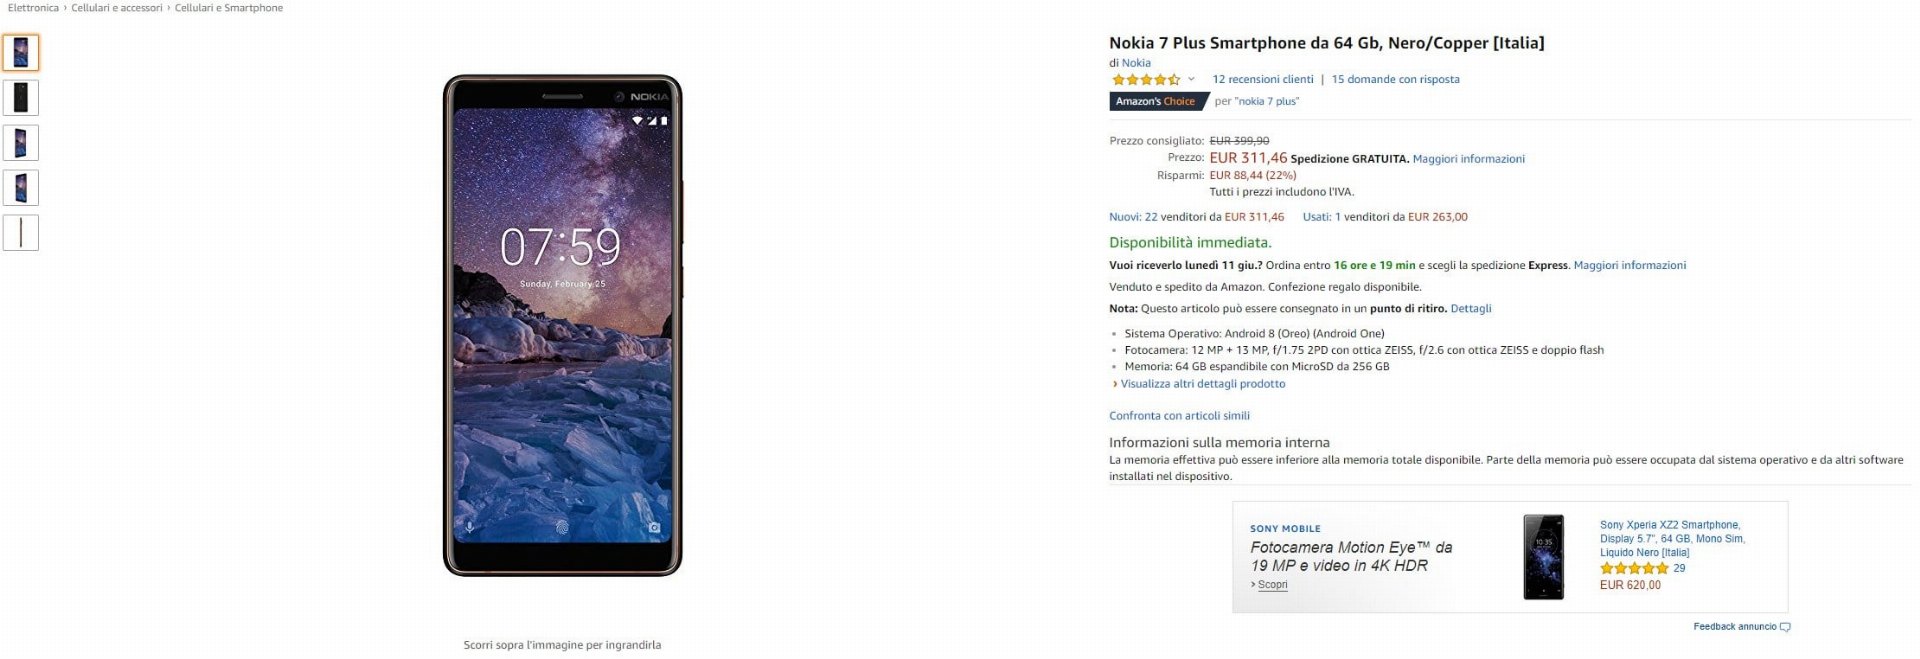The image size is (1920, 659).
Task: Open Dettagli link for punto di ritiro
Action: (x=1470, y=309)
